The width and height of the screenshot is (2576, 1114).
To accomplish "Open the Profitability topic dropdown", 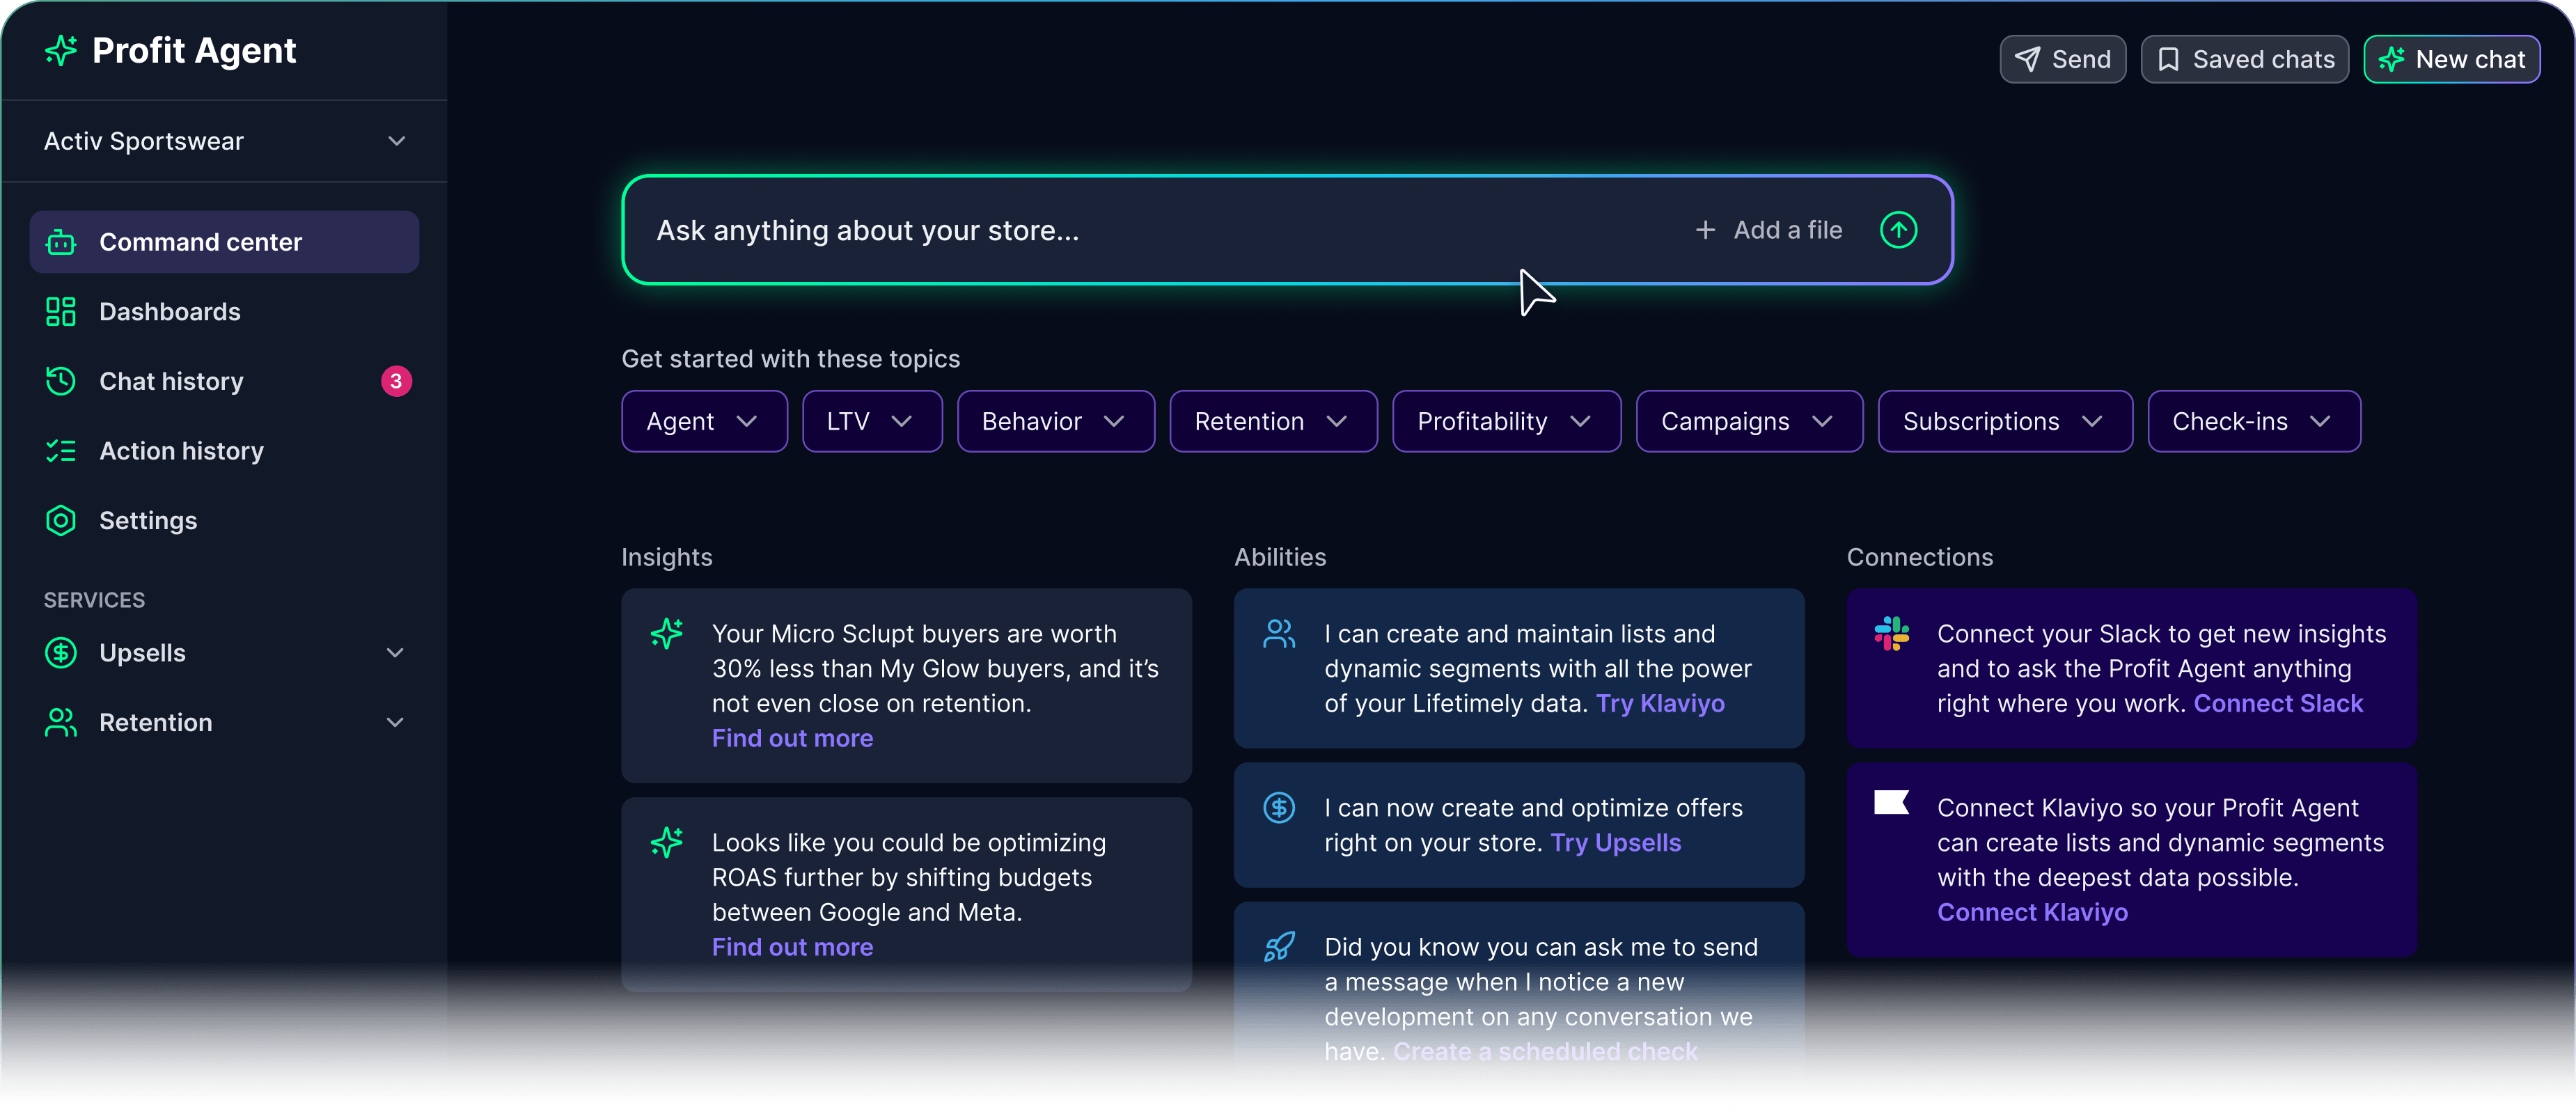I will [x=1506, y=421].
